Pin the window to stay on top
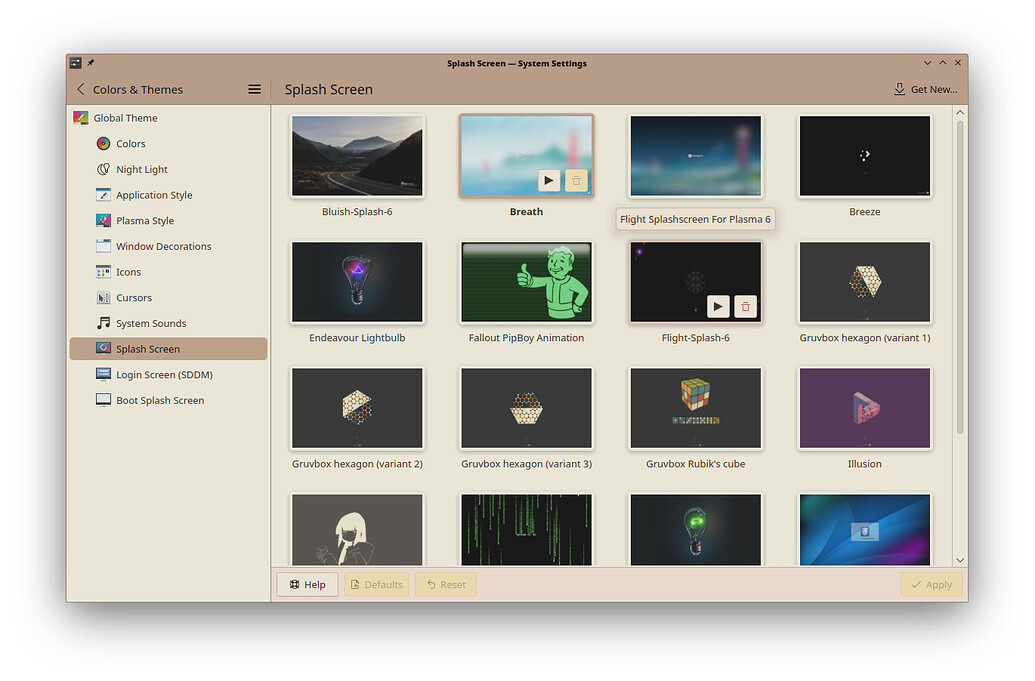 tap(89, 62)
